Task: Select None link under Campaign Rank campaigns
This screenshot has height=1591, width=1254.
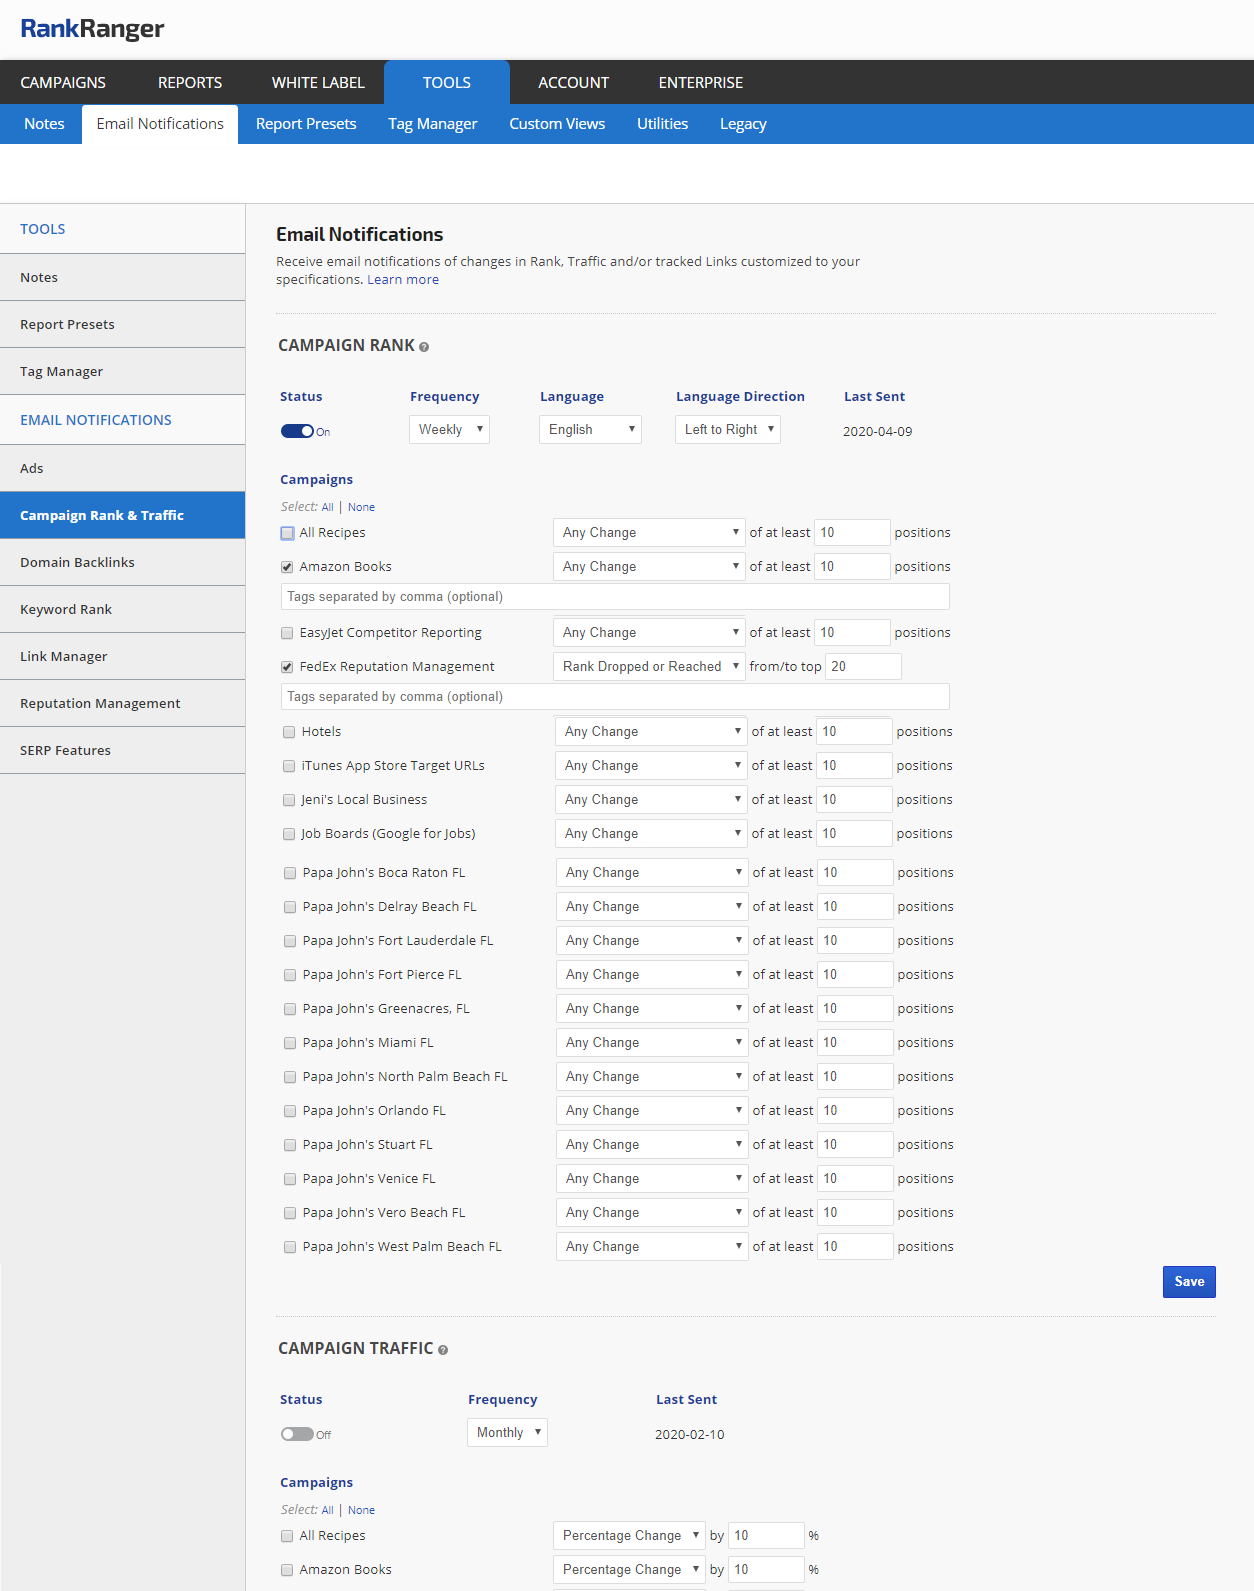Action: [361, 507]
